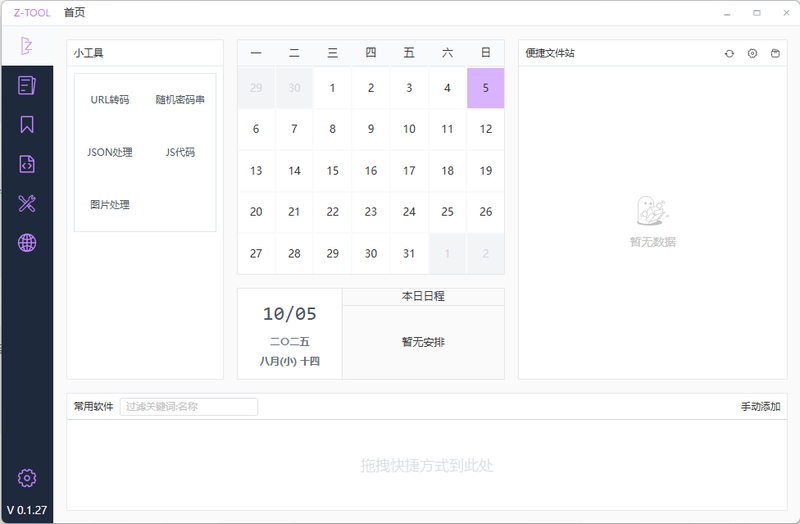Open the JS代码 tool
This screenshot has width=800, height=524.
[x=180, y=153]
